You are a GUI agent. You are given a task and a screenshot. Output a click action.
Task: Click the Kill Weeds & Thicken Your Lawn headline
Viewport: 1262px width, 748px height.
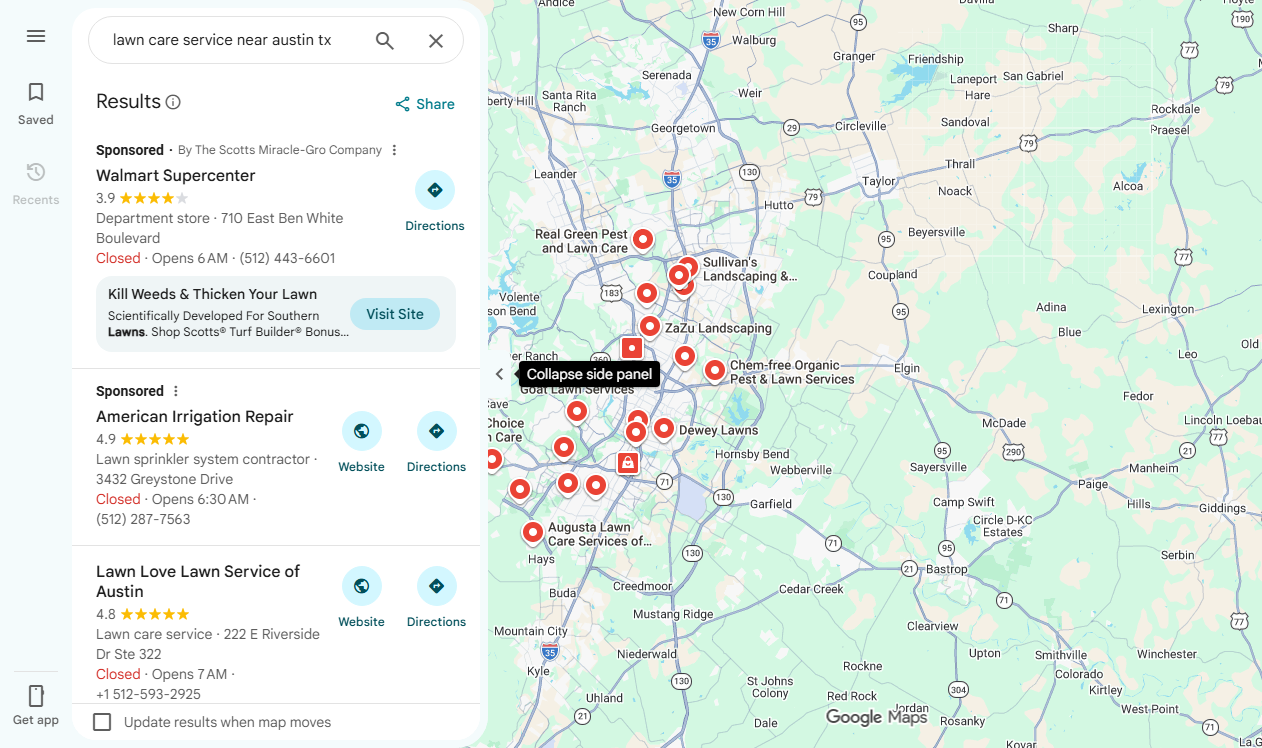click(212, 294)
